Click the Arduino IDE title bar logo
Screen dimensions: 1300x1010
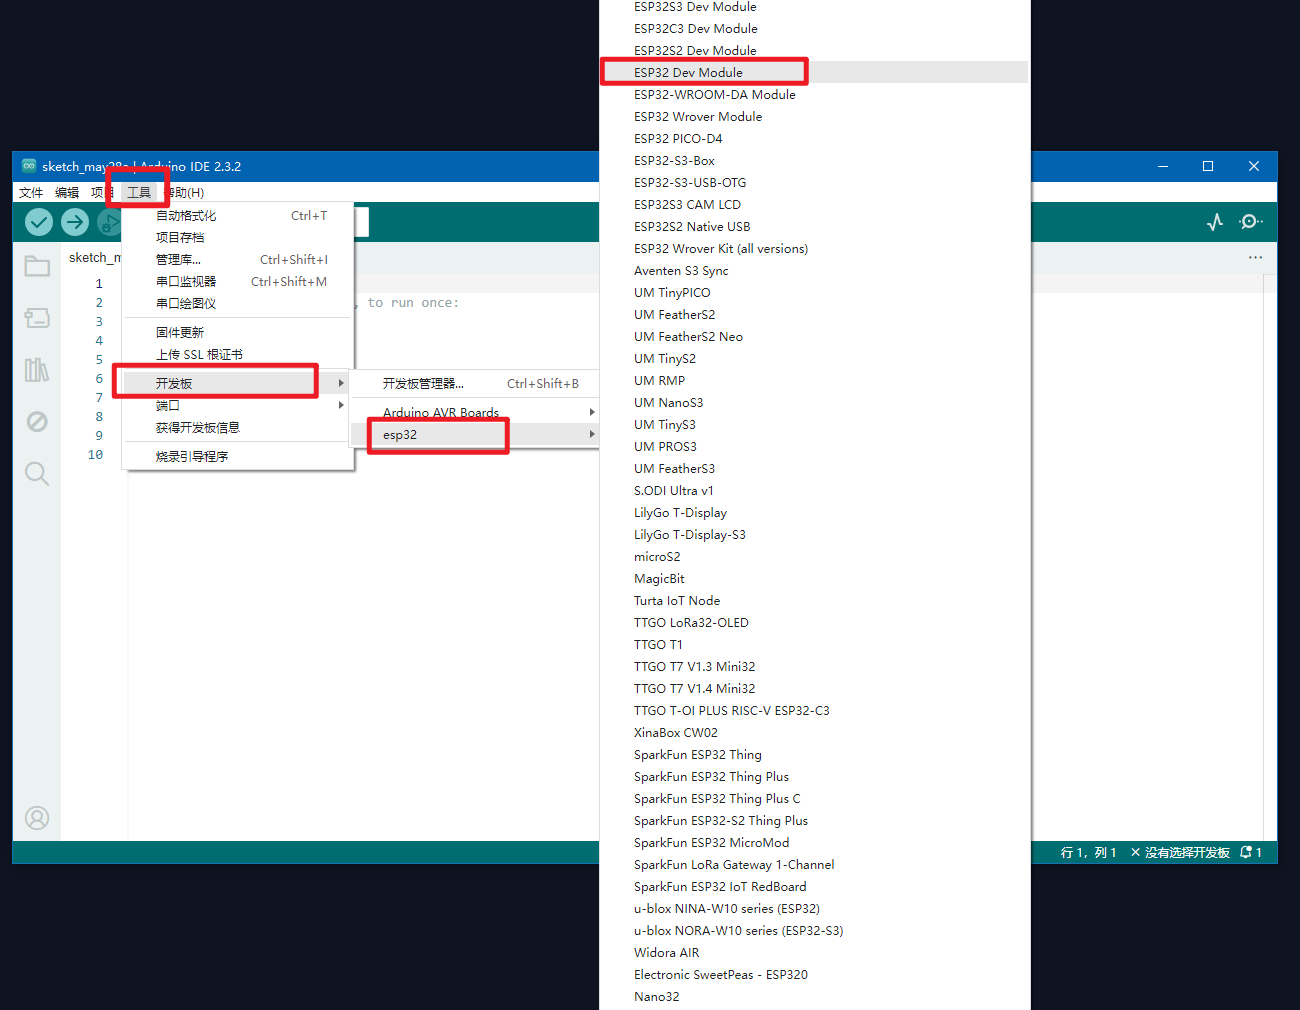click(x=29, y=166)
